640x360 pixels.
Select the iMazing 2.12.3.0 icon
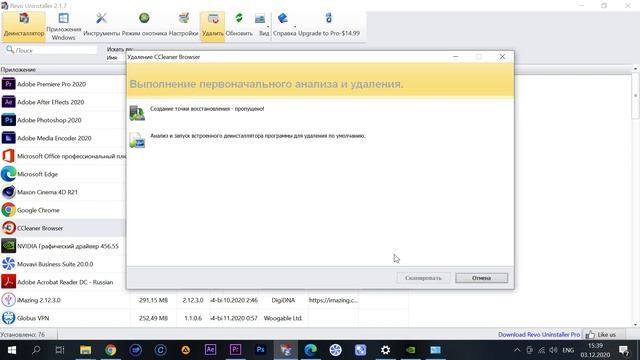[x=8, y=300]
